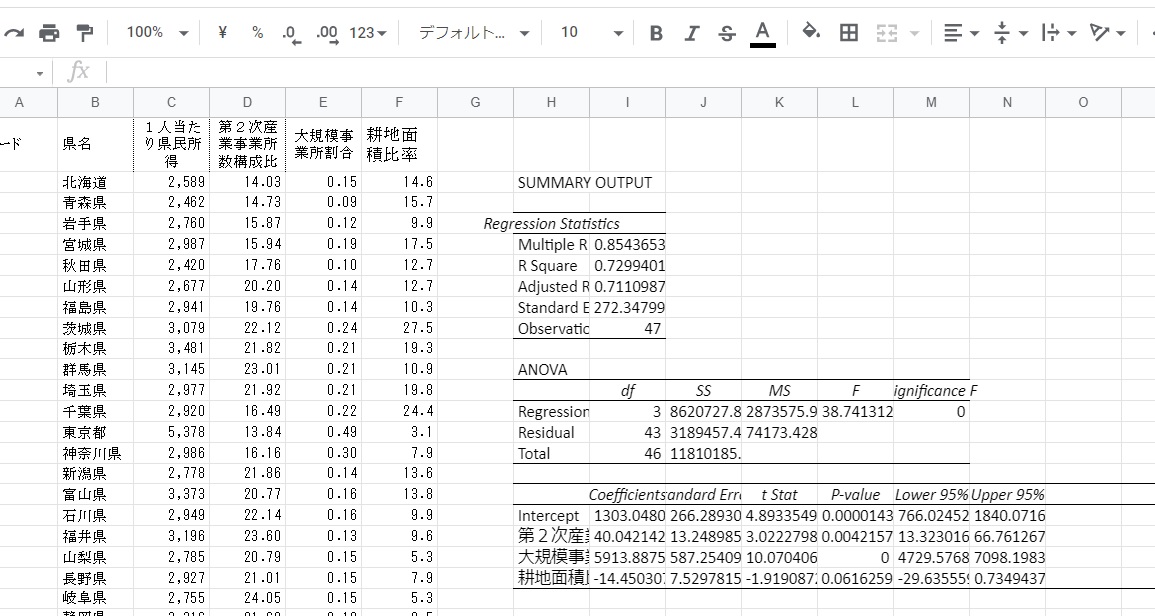Select column B header
1155x616 pixels.
[x=95, y=102]
